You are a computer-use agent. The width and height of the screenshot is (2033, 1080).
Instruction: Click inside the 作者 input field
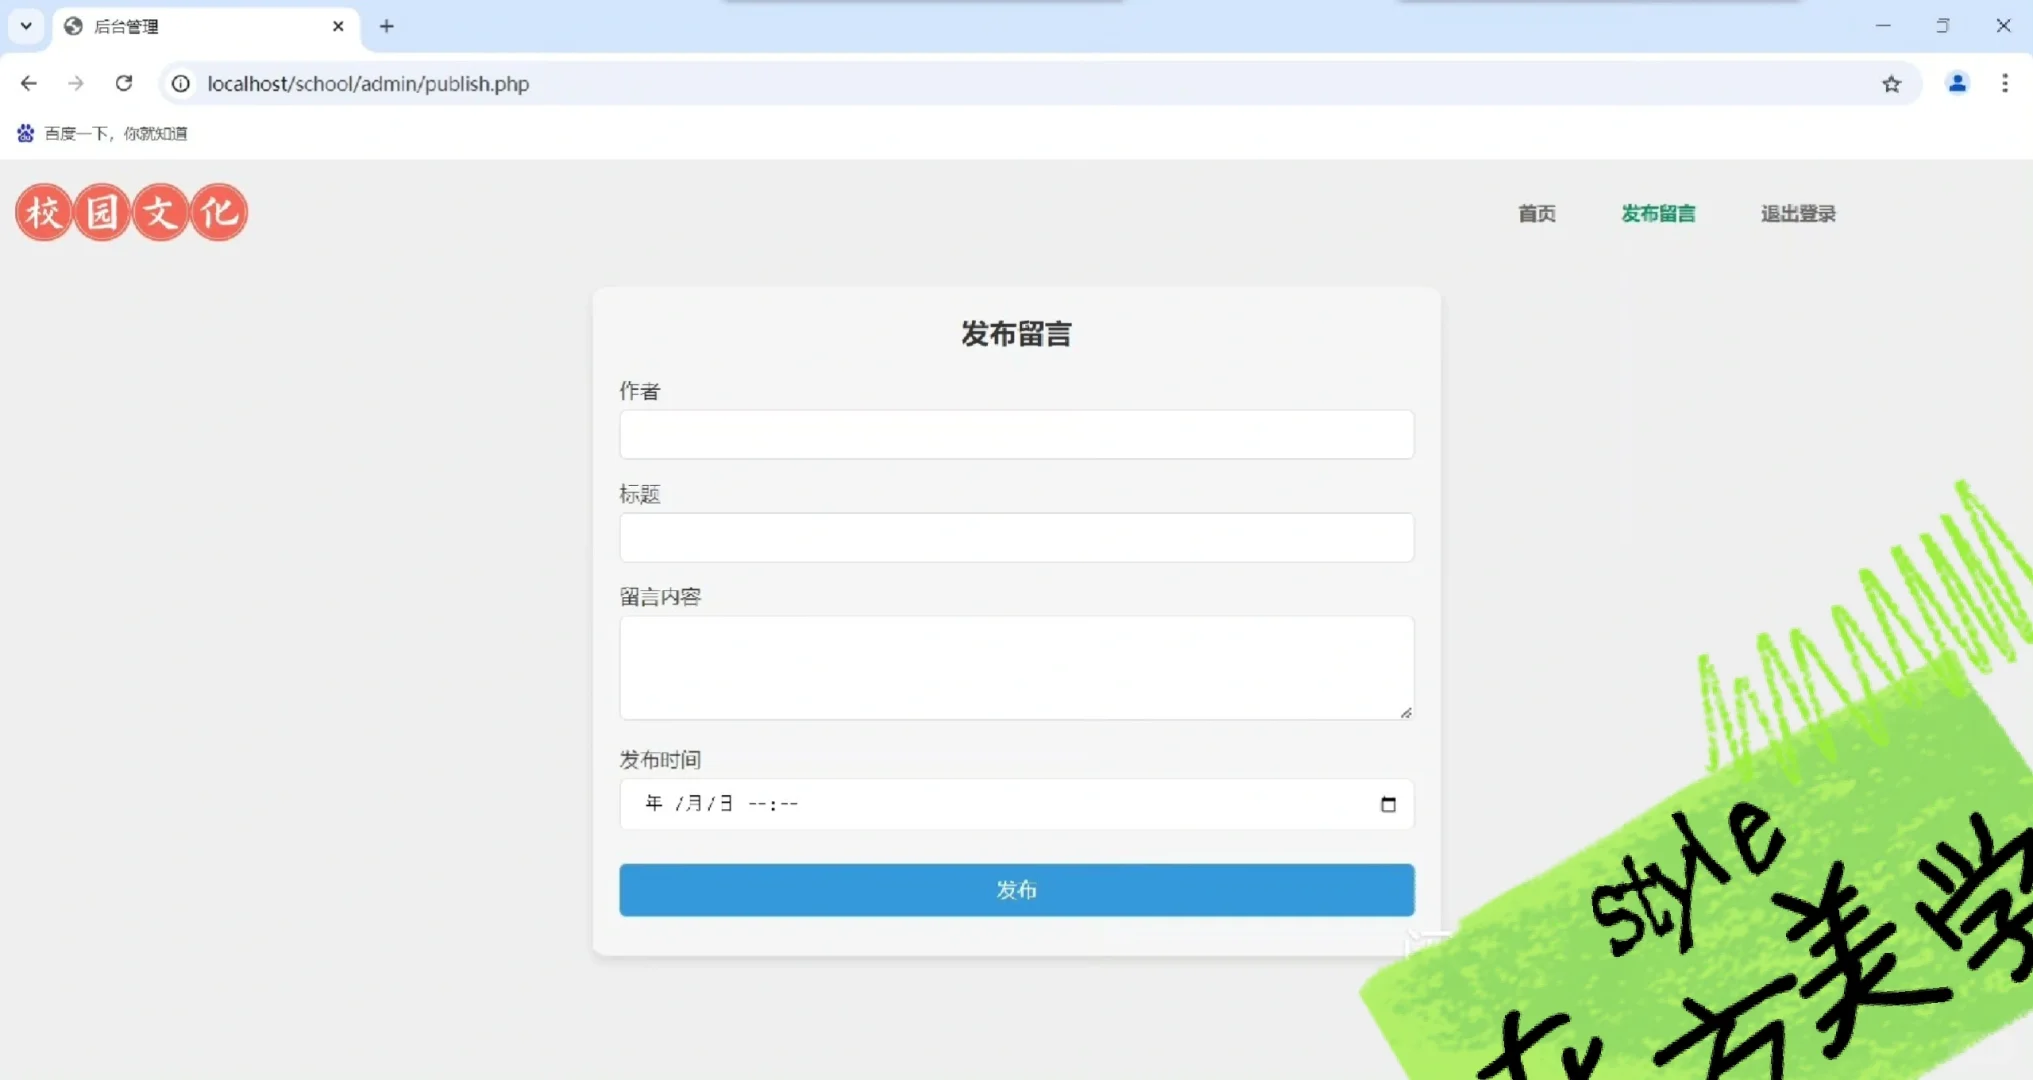click(x=1016, y=434)
